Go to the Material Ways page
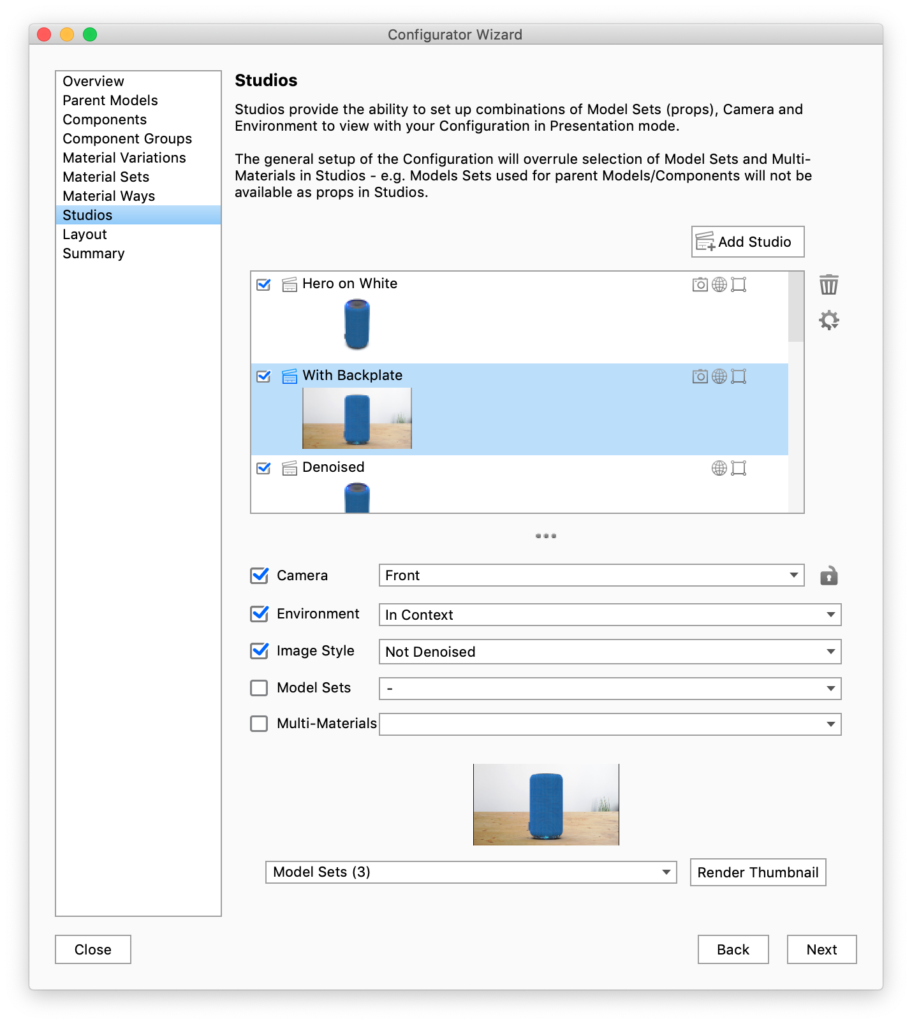This screenshot has width=912, height=1024. point(108,196)
